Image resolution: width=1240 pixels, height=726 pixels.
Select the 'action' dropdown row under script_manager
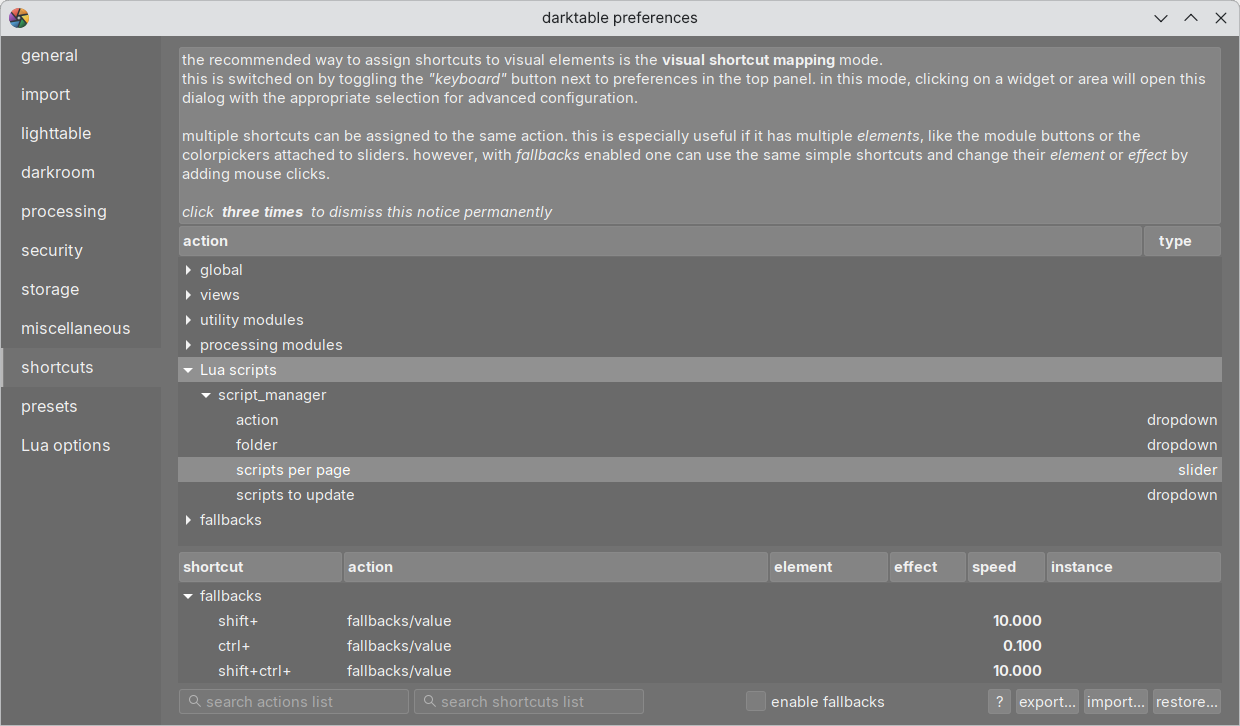pyautogui.click(x=700, y=420)
